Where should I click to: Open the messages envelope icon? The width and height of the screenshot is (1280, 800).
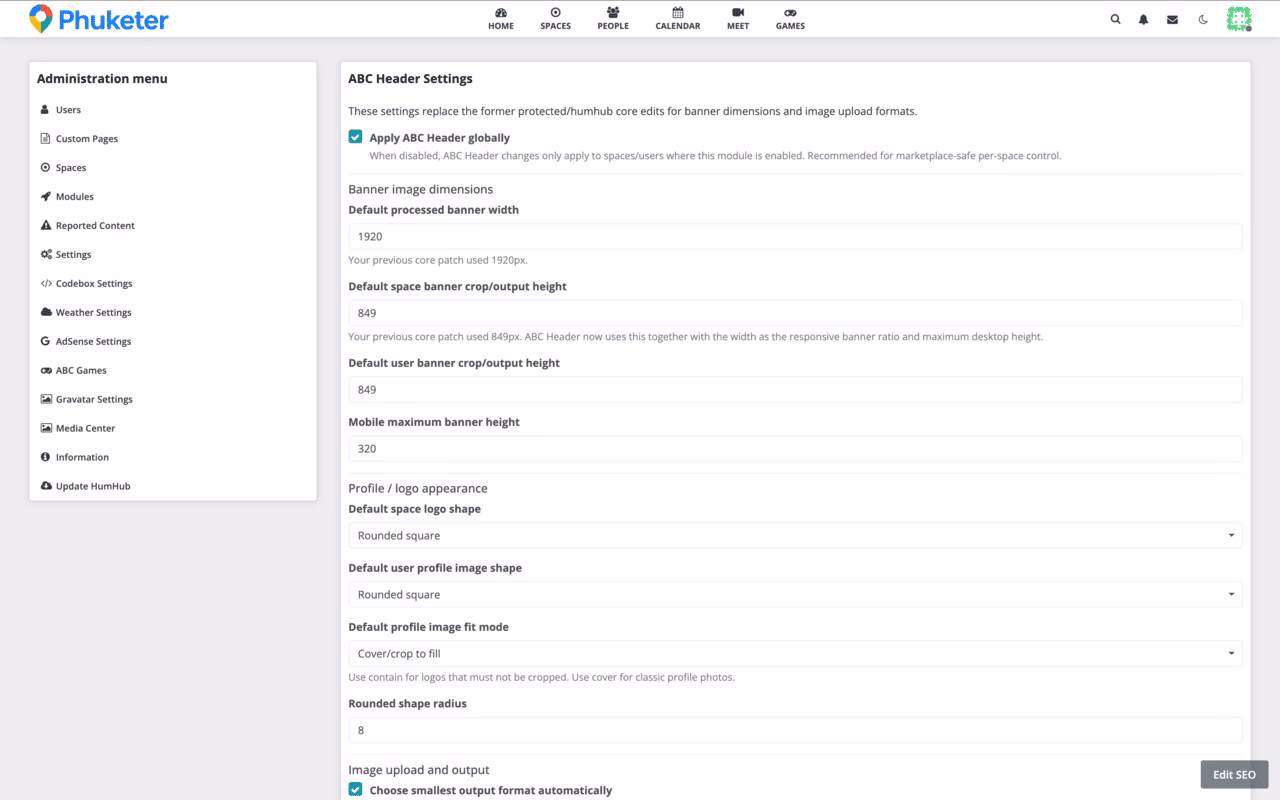coord(1172,19)
